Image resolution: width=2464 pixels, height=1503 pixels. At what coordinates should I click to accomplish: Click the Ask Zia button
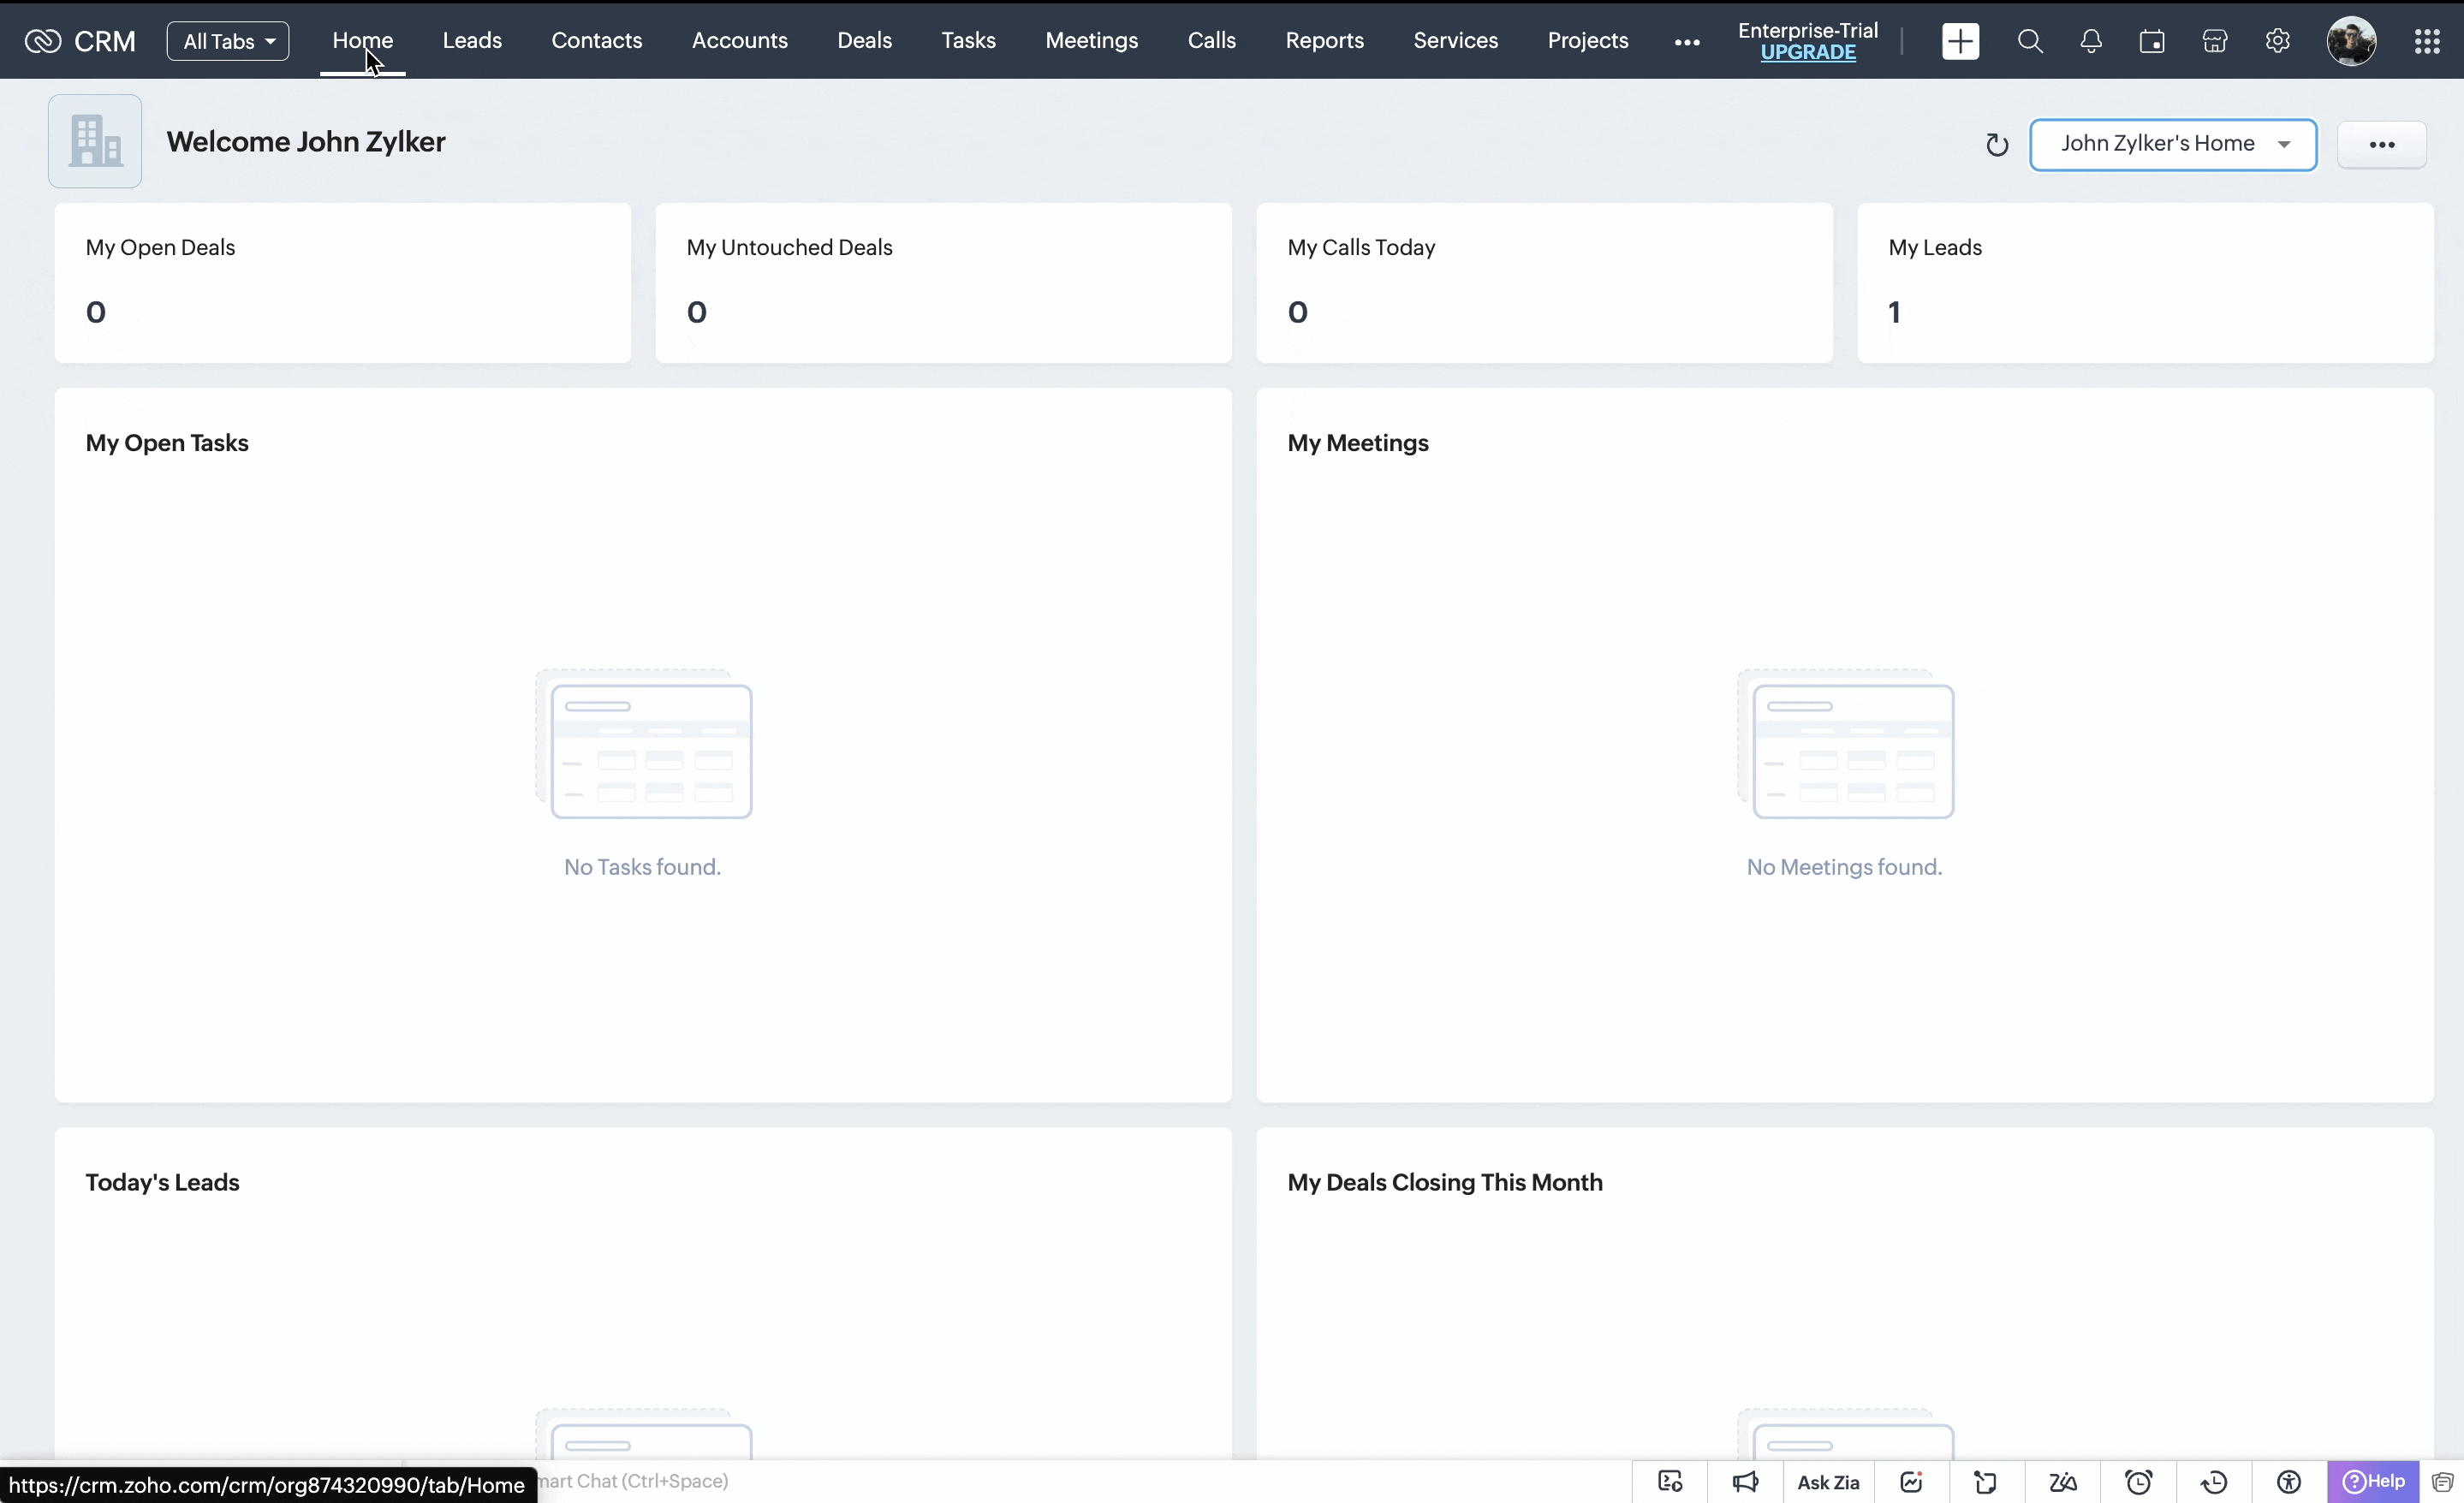click(1828, 1482)
